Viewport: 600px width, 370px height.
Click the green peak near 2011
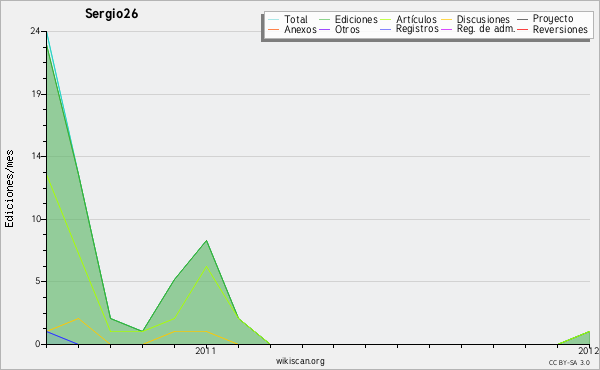[x=207, y=241]
